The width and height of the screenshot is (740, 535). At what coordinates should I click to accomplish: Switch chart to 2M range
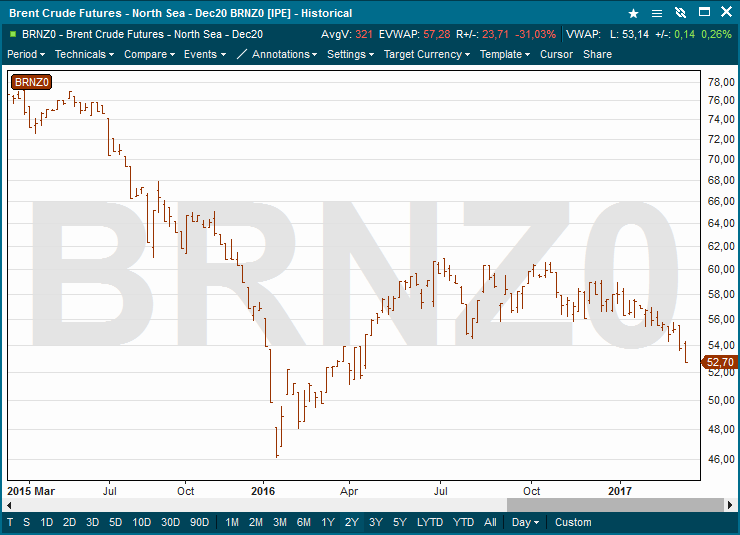click(256, 522)
